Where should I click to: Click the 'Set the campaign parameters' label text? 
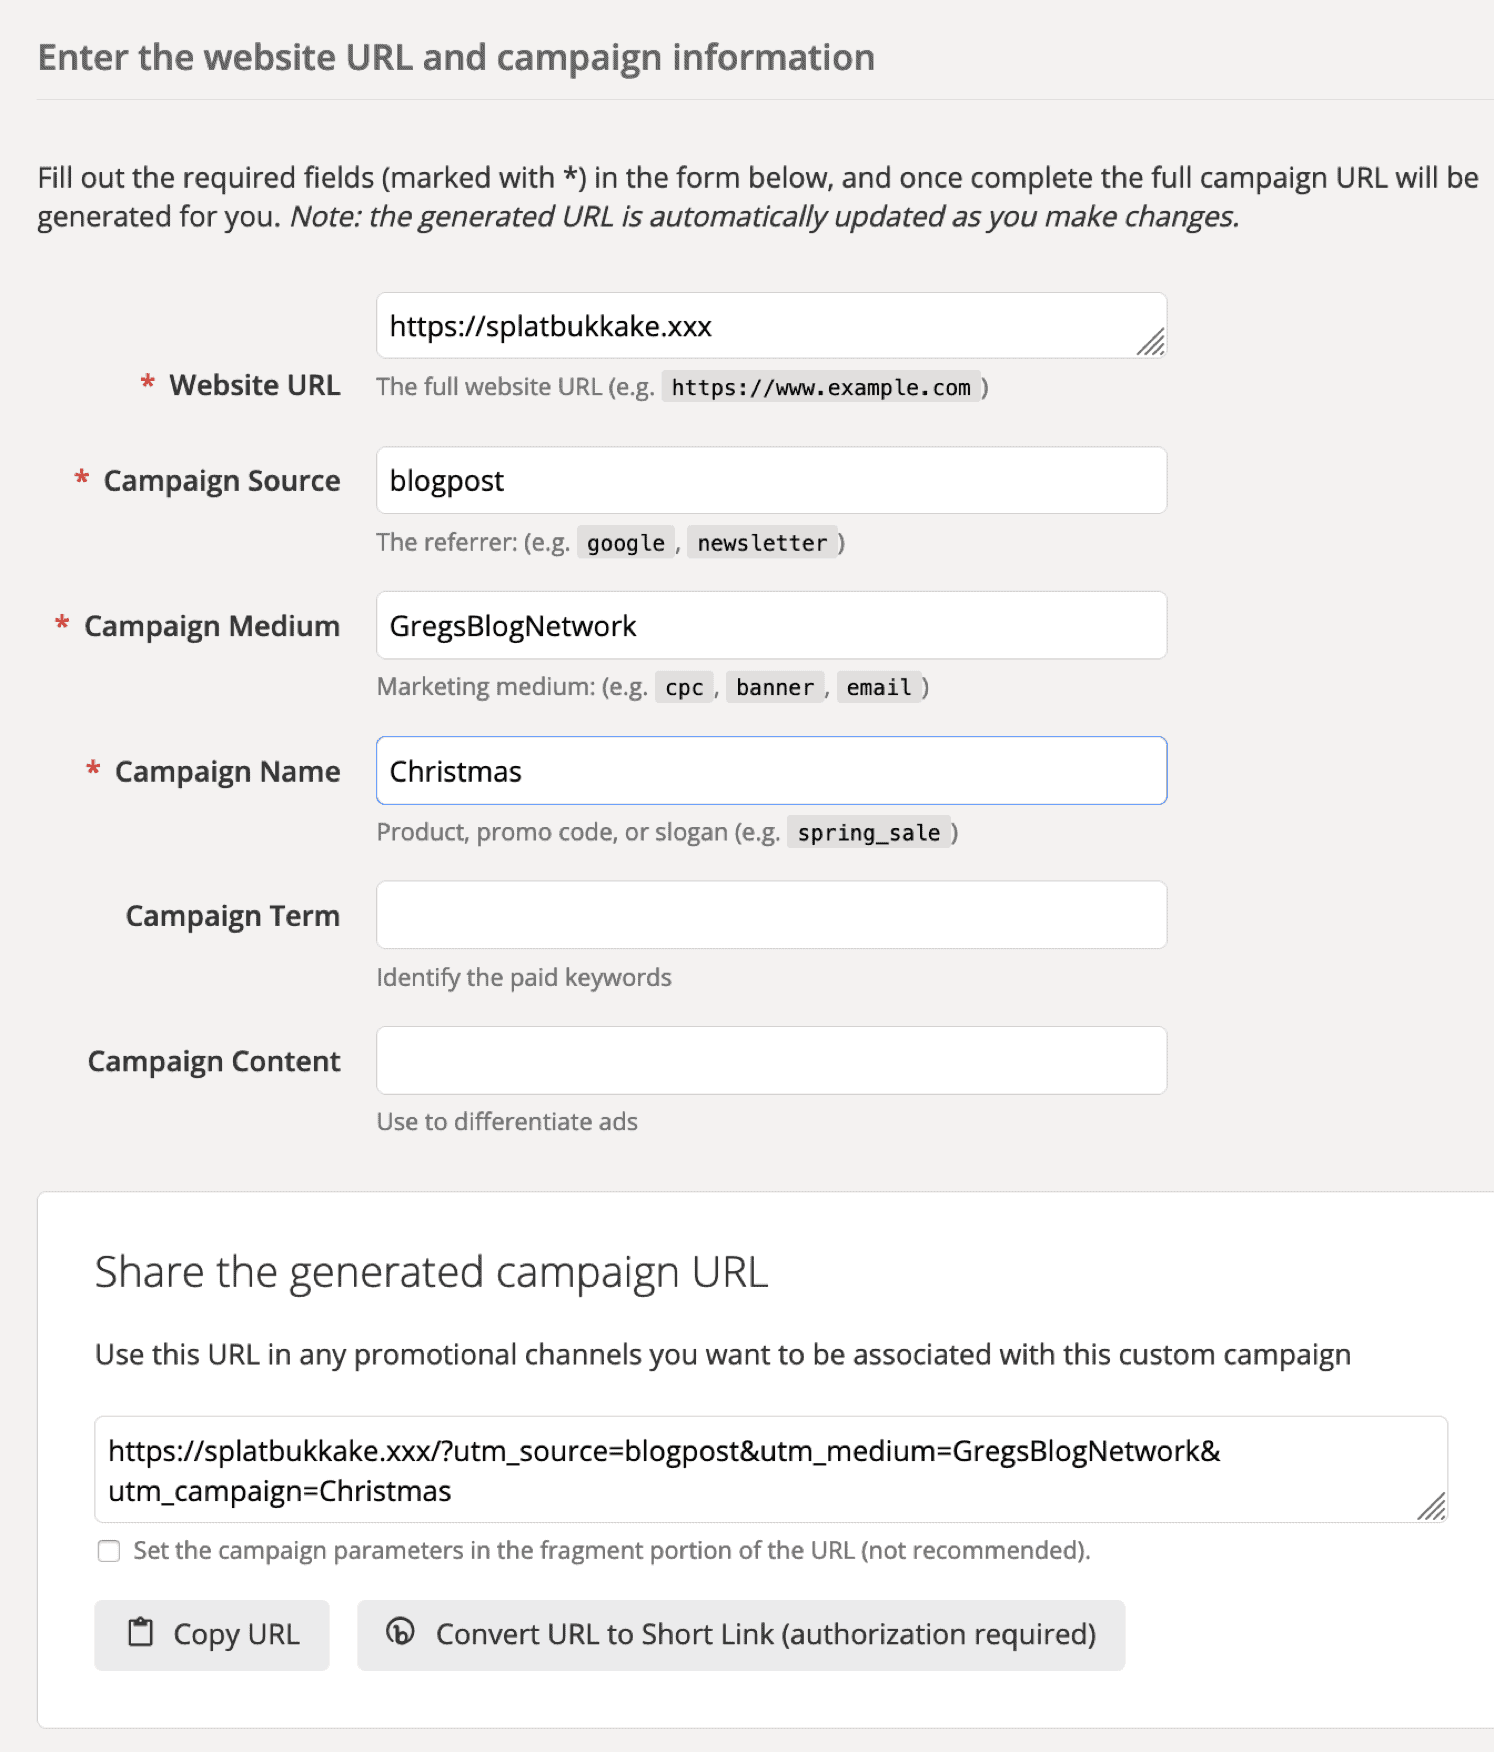(x=611, y=1551)
